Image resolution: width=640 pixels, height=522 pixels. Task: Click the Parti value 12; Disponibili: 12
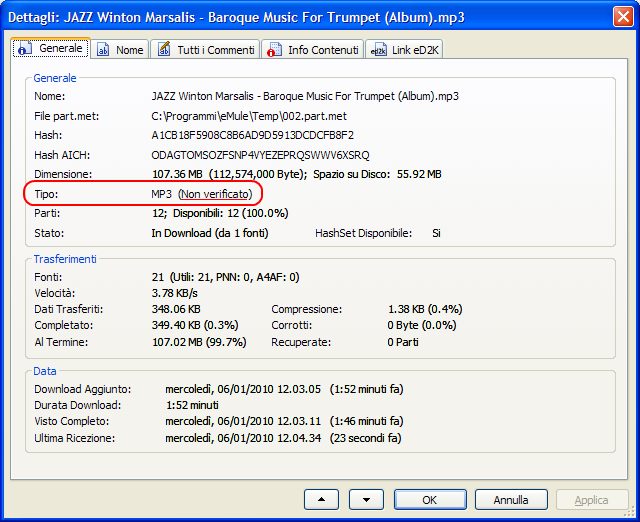point(220,213)
